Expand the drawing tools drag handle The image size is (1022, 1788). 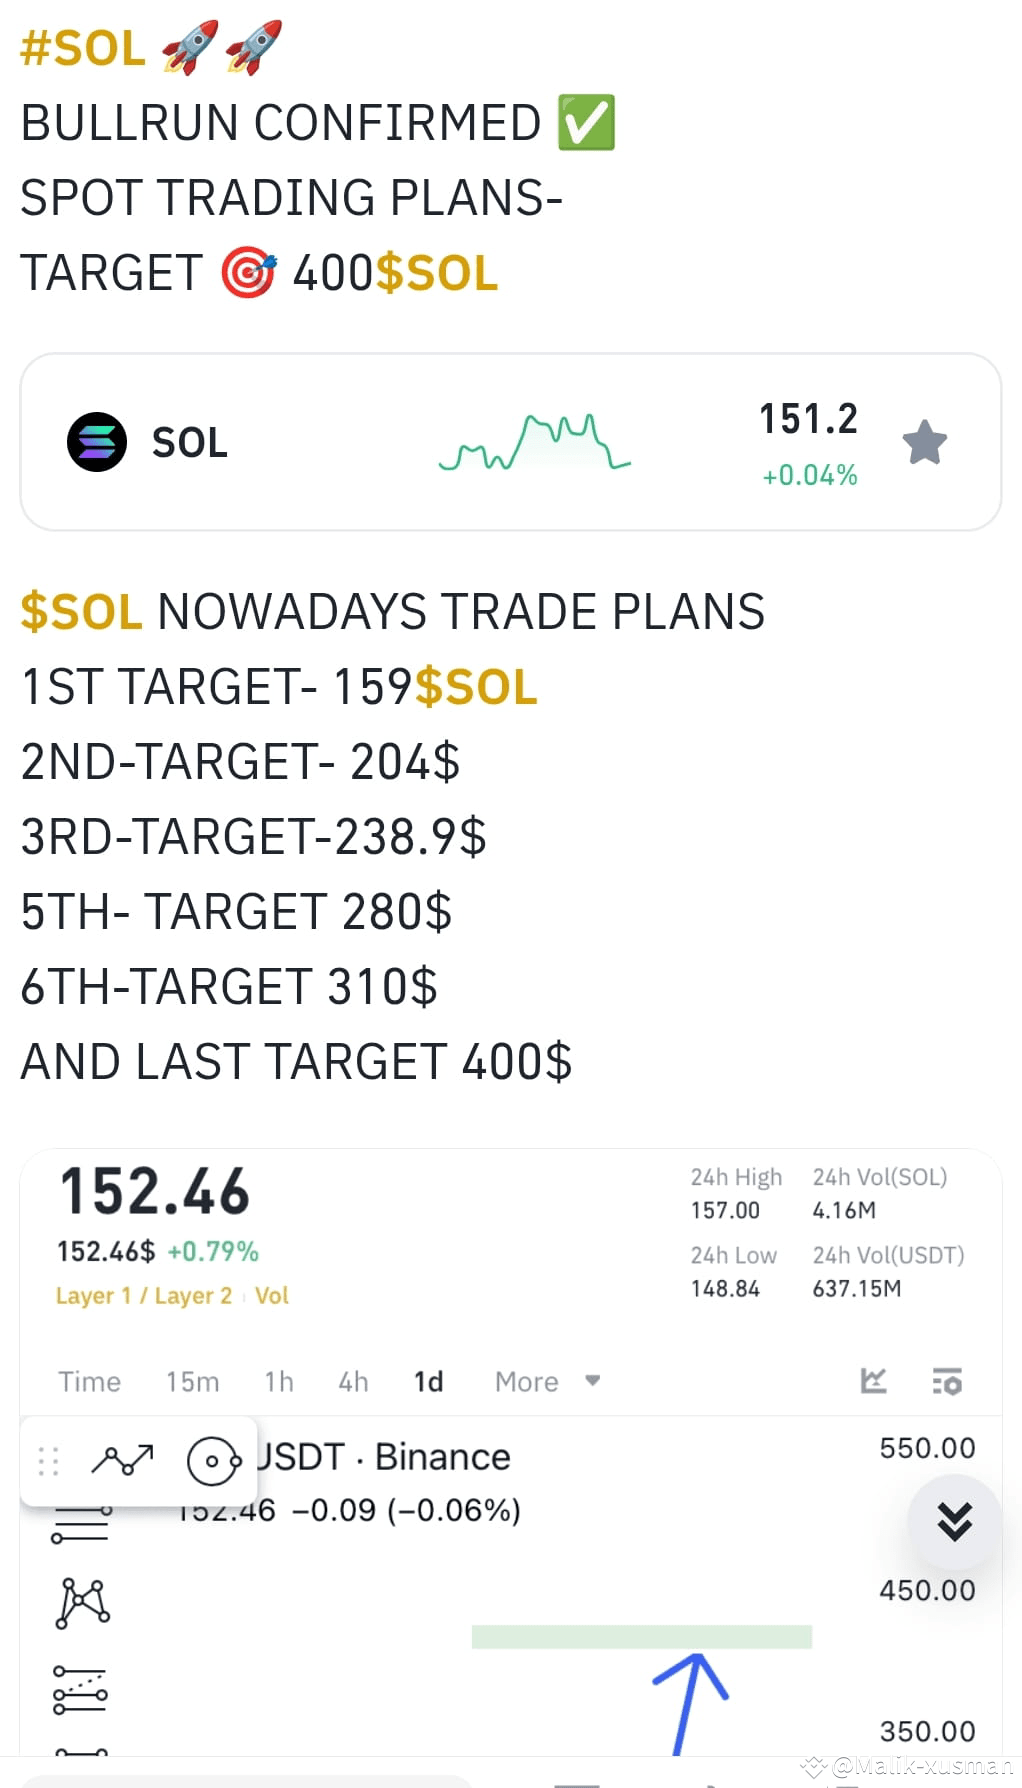tap(47, 1461)
